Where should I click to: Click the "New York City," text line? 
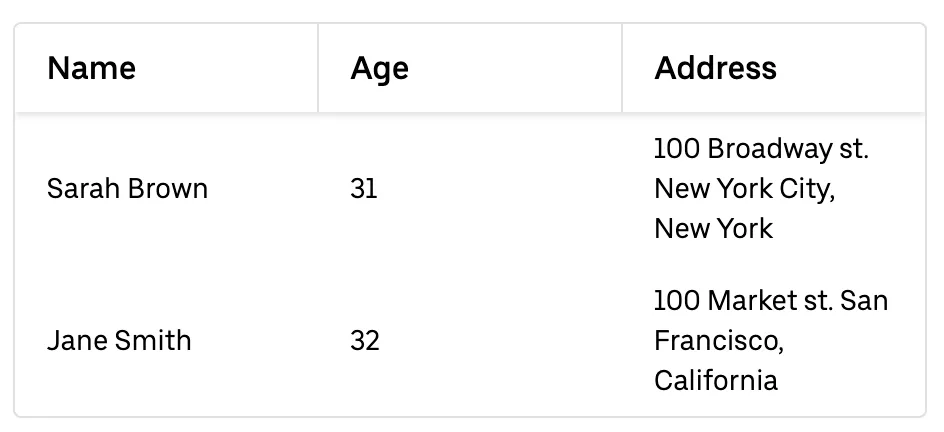744,189
